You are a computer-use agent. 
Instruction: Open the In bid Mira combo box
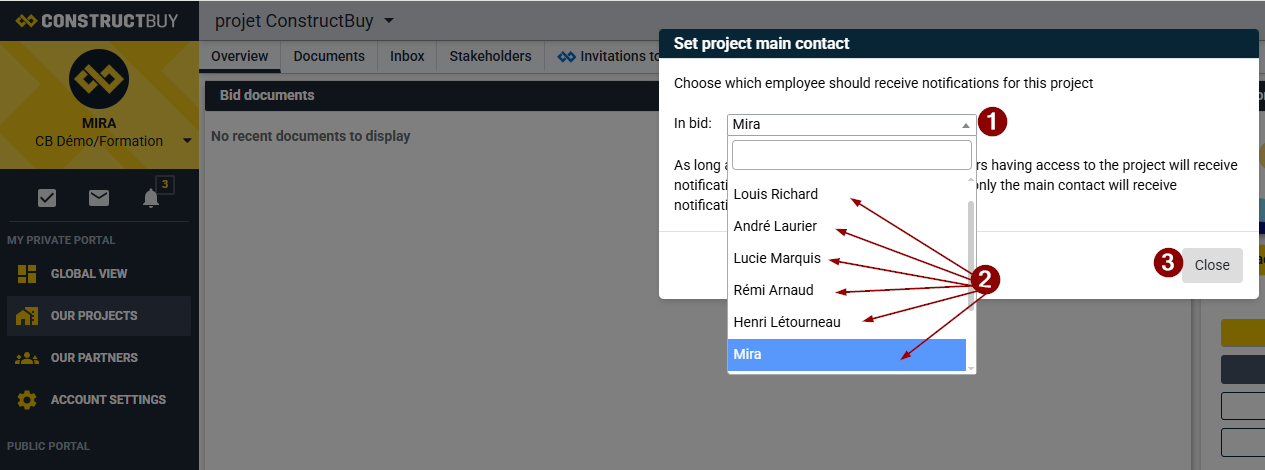[851, 125]
